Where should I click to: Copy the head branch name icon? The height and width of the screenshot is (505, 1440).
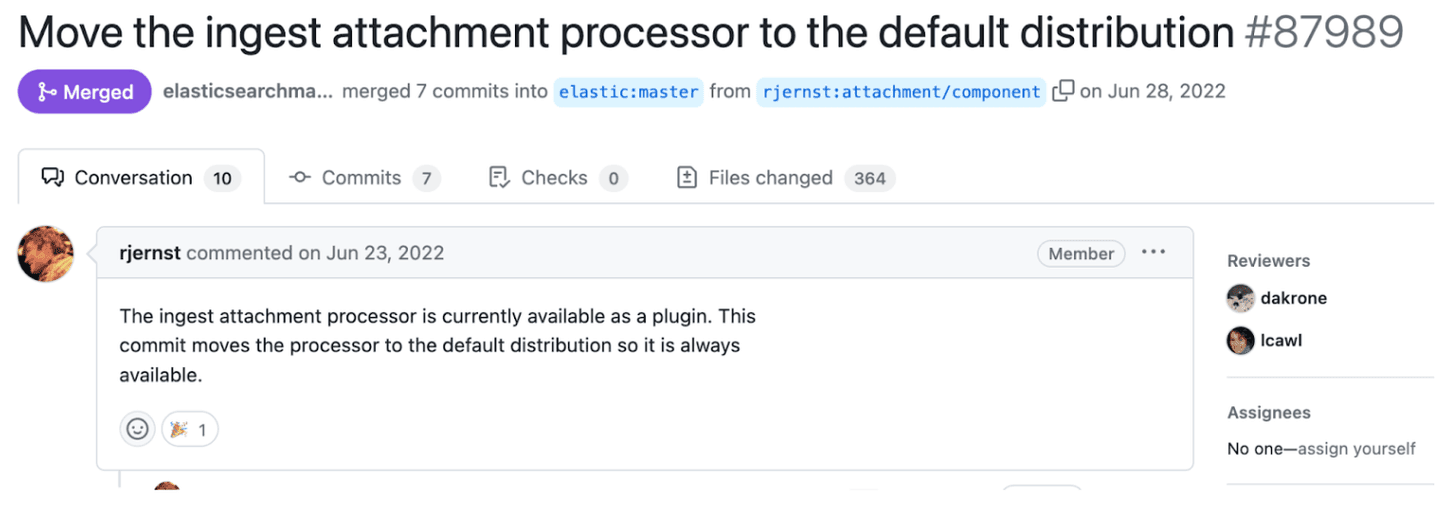click(1063, 92)
